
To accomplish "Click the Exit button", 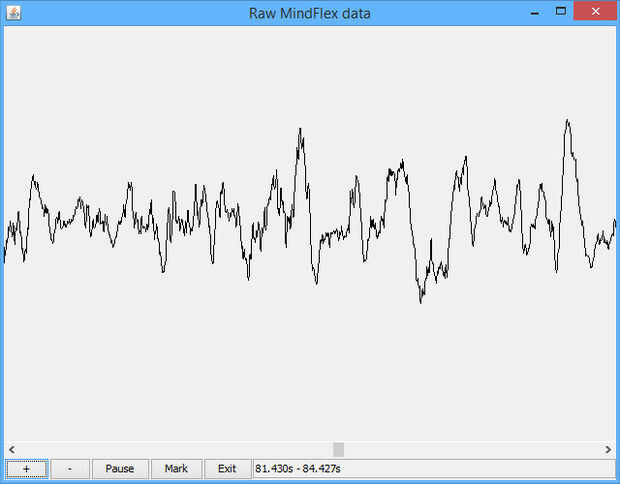I will coord(227,469).
